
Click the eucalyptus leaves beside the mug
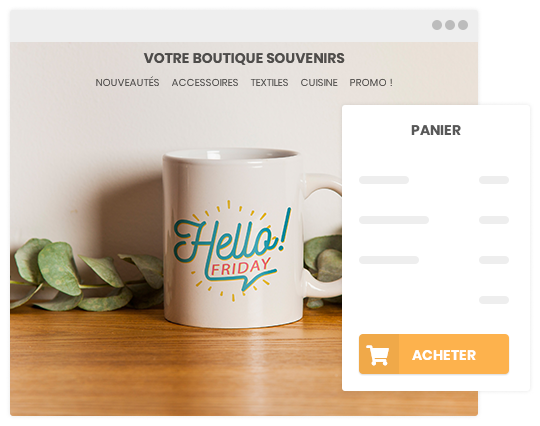pyautogui.click(x=86, y=276)
